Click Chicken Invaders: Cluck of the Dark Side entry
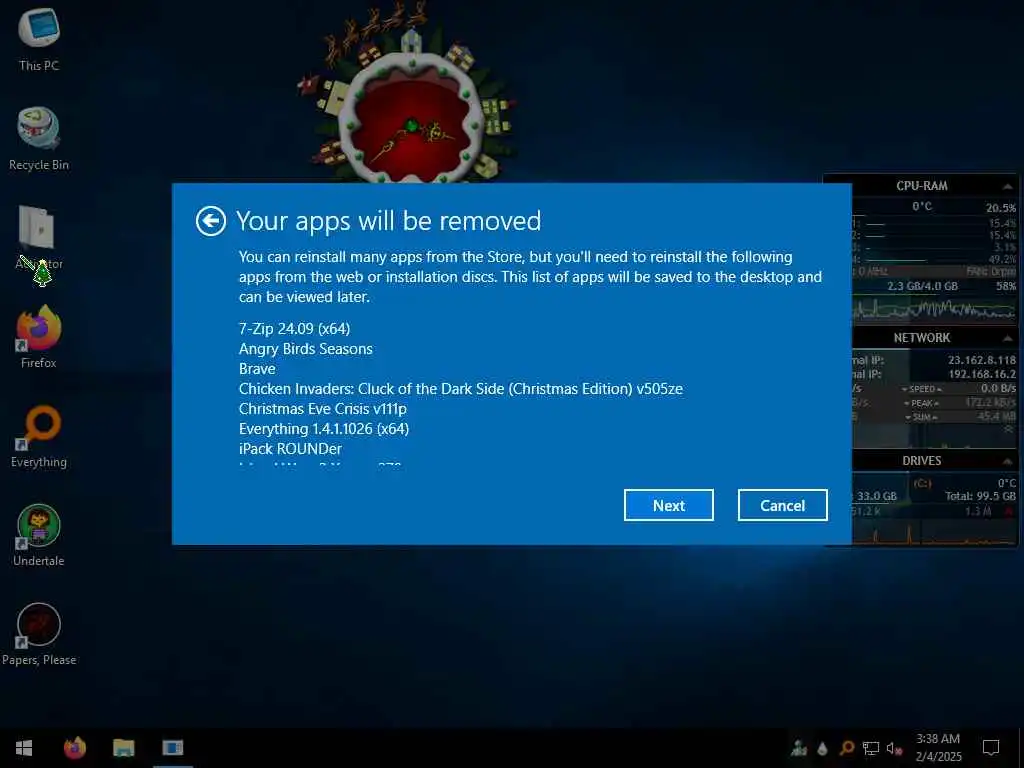The height and width of the screenshot is (768, 1024). coord(460,389)
